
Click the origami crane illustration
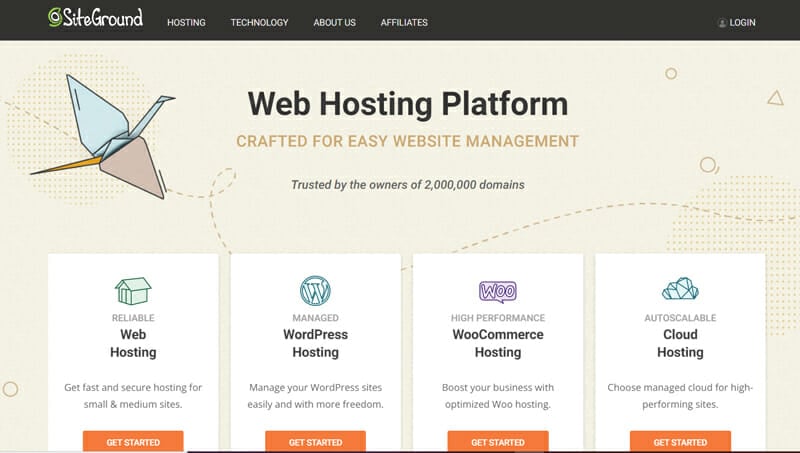click(102, 136)
